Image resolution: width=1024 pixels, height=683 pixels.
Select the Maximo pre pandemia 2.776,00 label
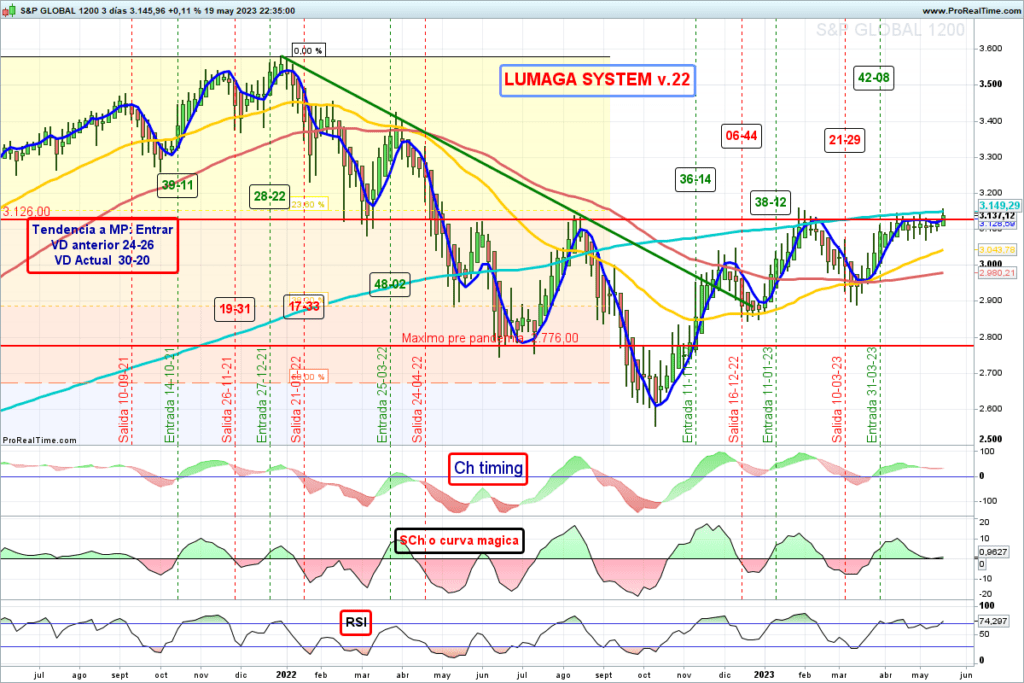tap(490, 338)
